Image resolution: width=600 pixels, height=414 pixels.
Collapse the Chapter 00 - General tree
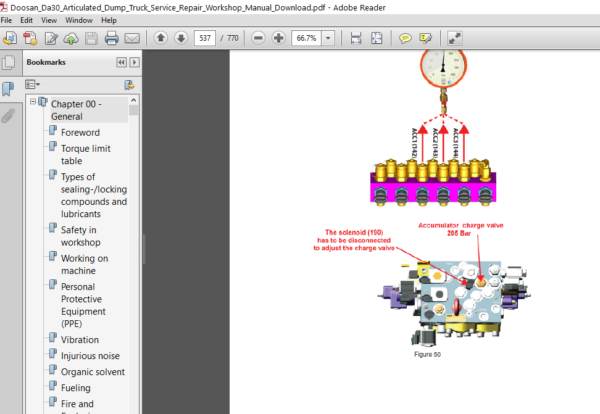(33, 101)
